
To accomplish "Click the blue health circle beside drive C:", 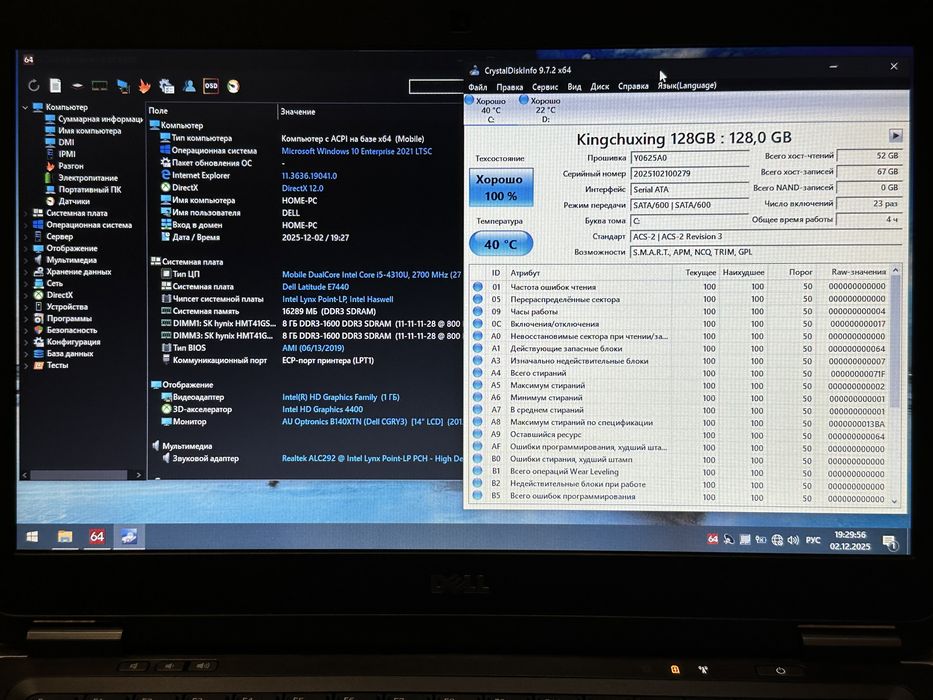I will click(x=469, y=100).
